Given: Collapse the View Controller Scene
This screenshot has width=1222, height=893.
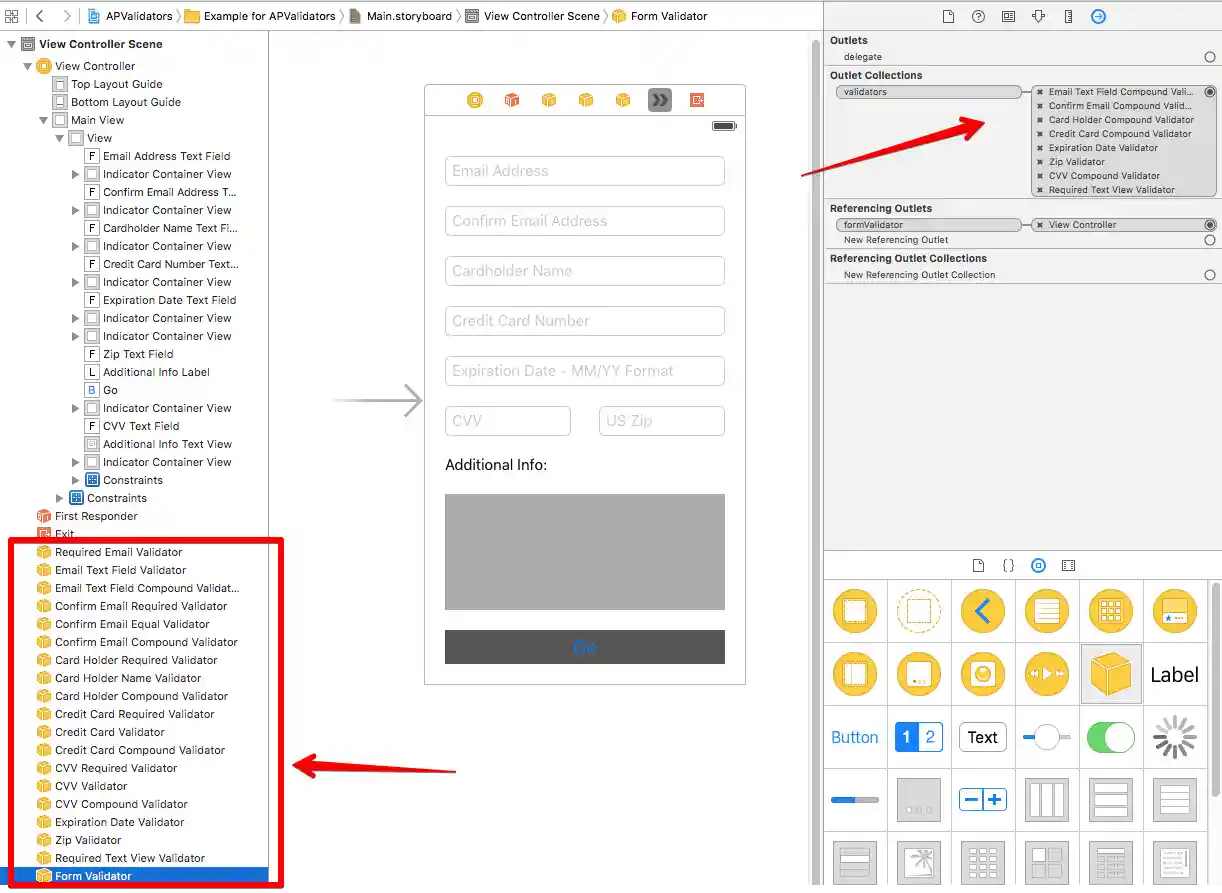Looking at the screenshot, I should [x=11, y=44].
